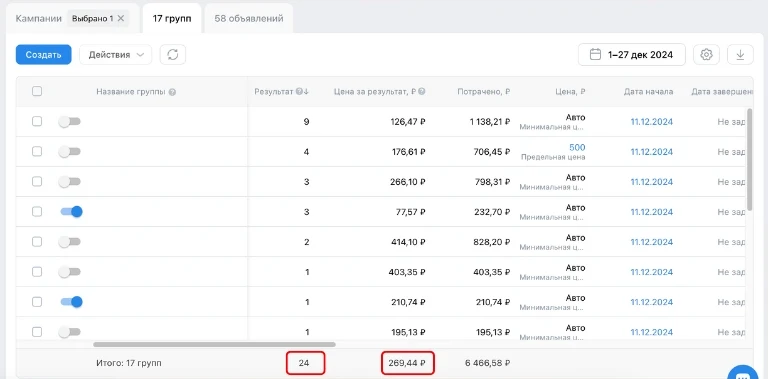This screenshot has height=379, width=768.
Task: Check the row with 798,31 ₽ spent
Action: (37, 182)
